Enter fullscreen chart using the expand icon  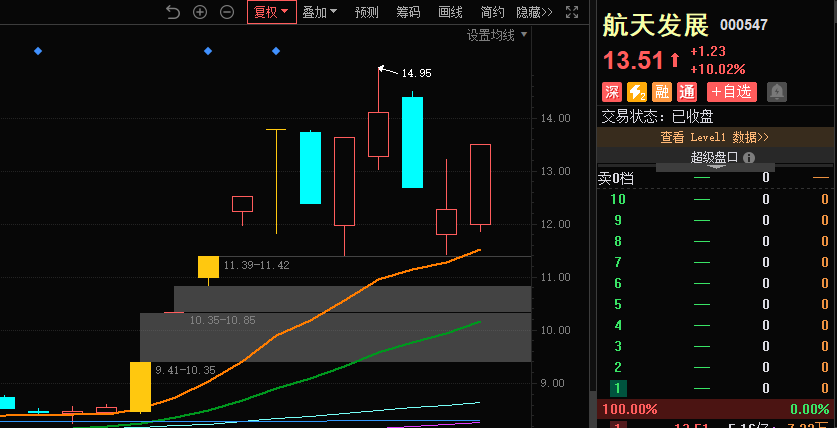pyautogui.click(x=571, y=12)
